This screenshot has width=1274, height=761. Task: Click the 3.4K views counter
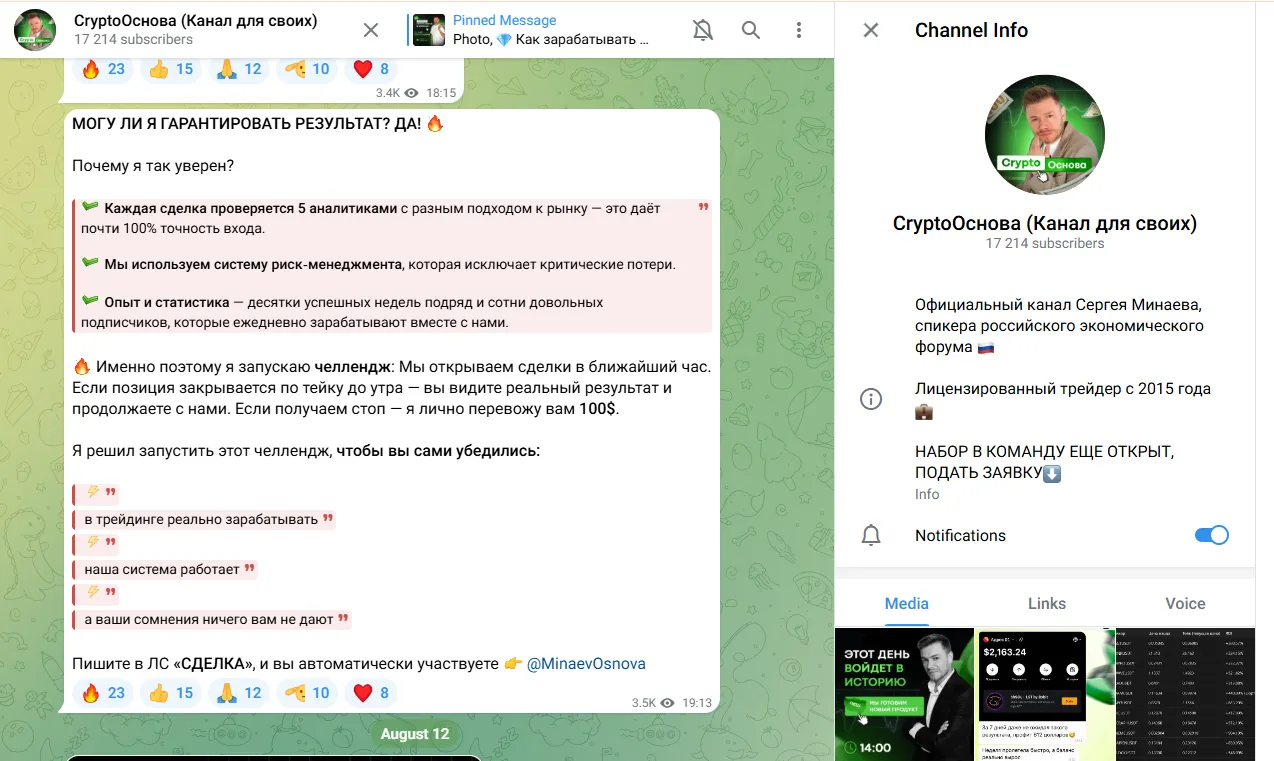point(397,93)
